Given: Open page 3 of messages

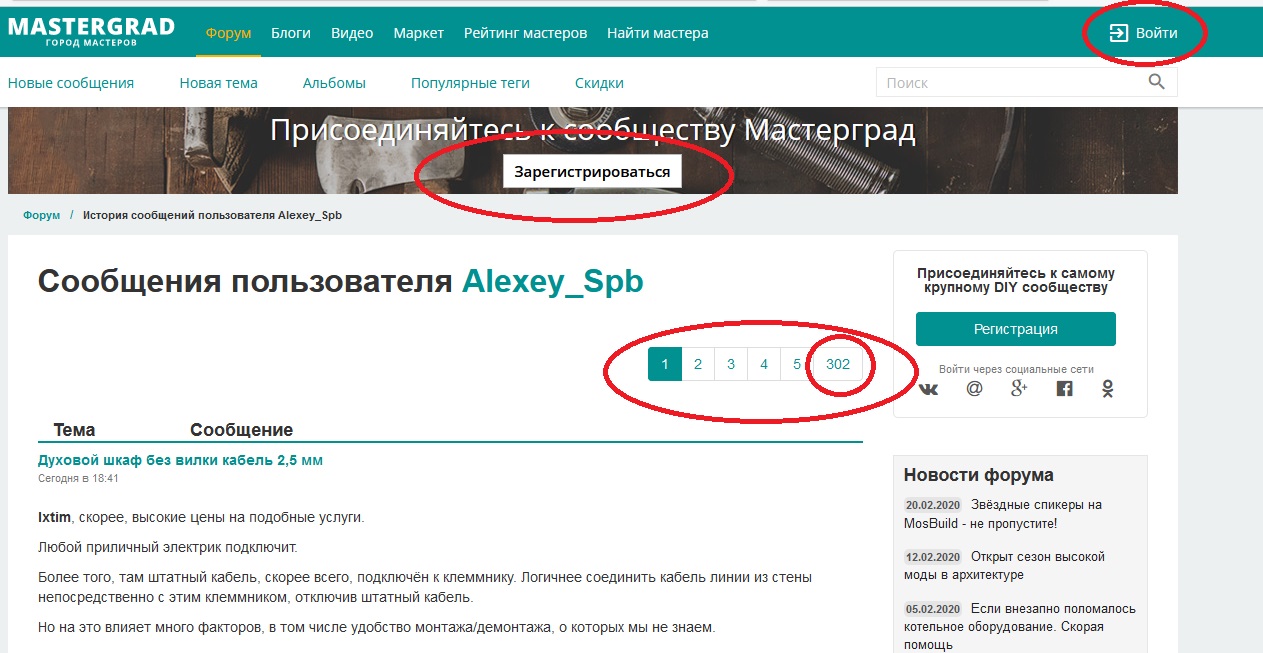Looking at the screenshot, I should coord(731,364).
